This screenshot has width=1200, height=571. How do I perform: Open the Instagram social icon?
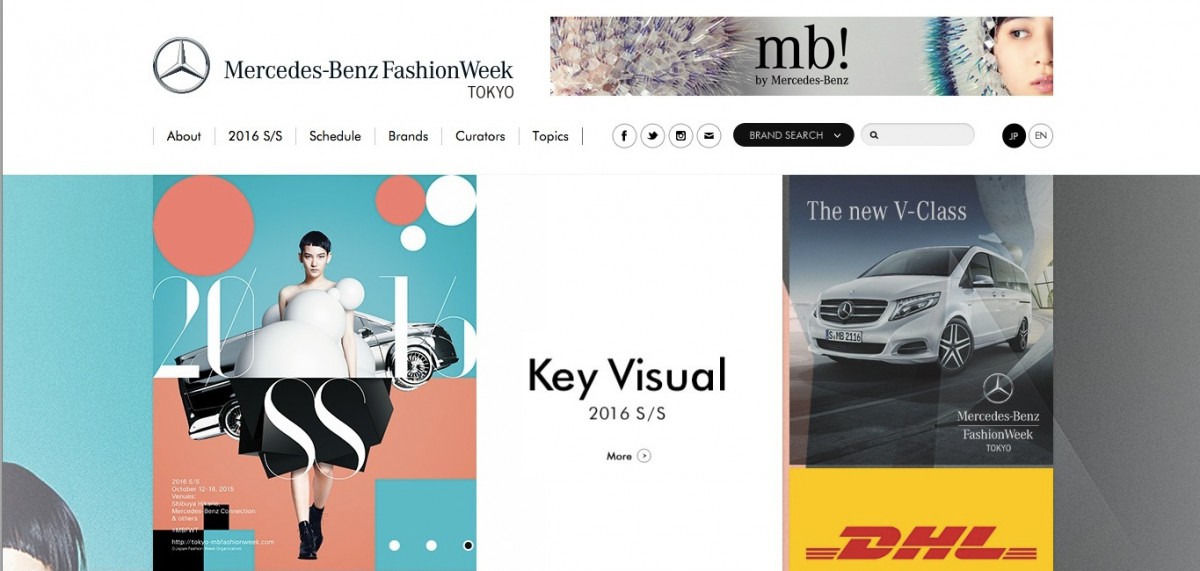pos(681,136)
